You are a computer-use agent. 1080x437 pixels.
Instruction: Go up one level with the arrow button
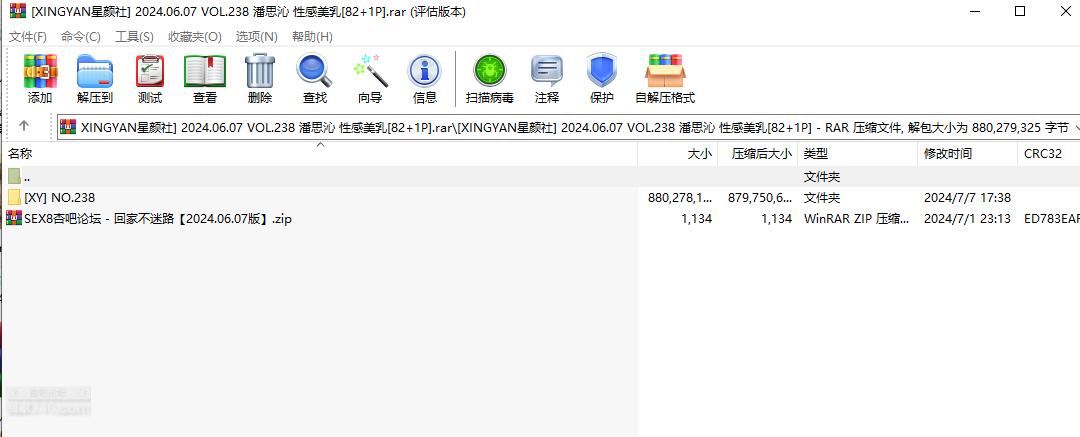point(24,126)
